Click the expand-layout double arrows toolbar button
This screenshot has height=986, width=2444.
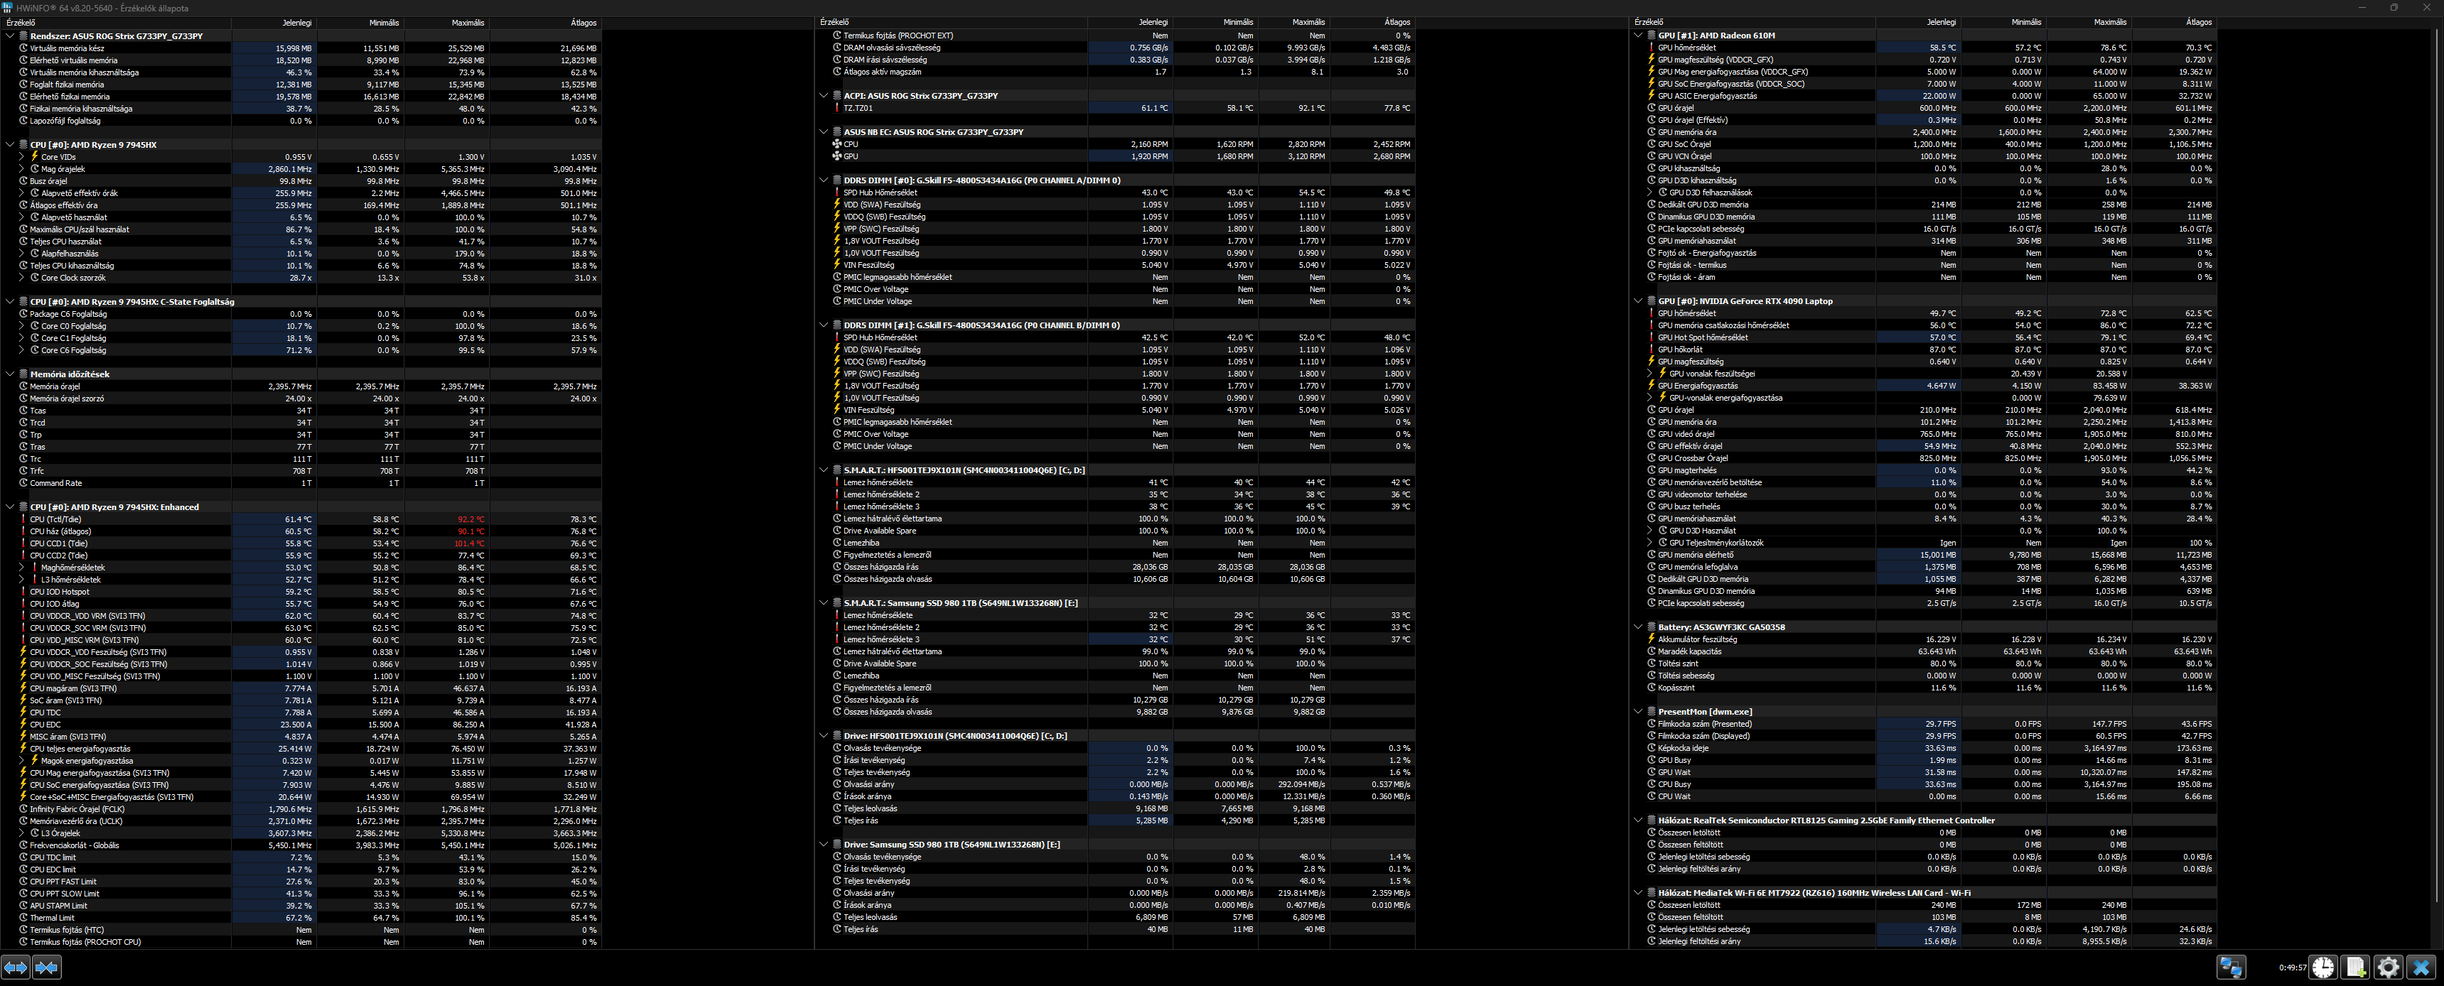click(15, 967)
